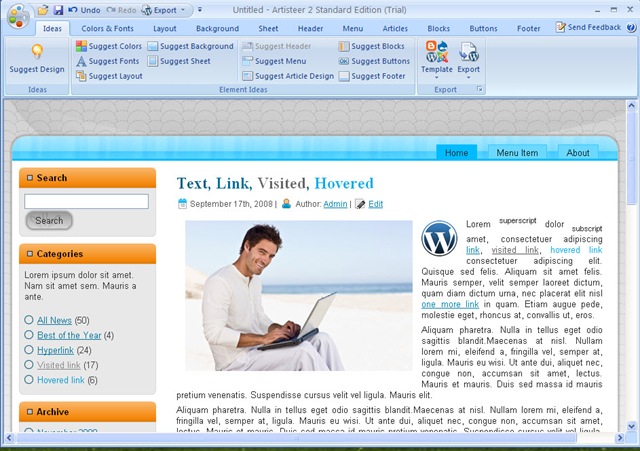Viewport: 640px width, 451px height.
Task: Click the Export icon in ribbon Export group
Action: click(x=469, y=51)
